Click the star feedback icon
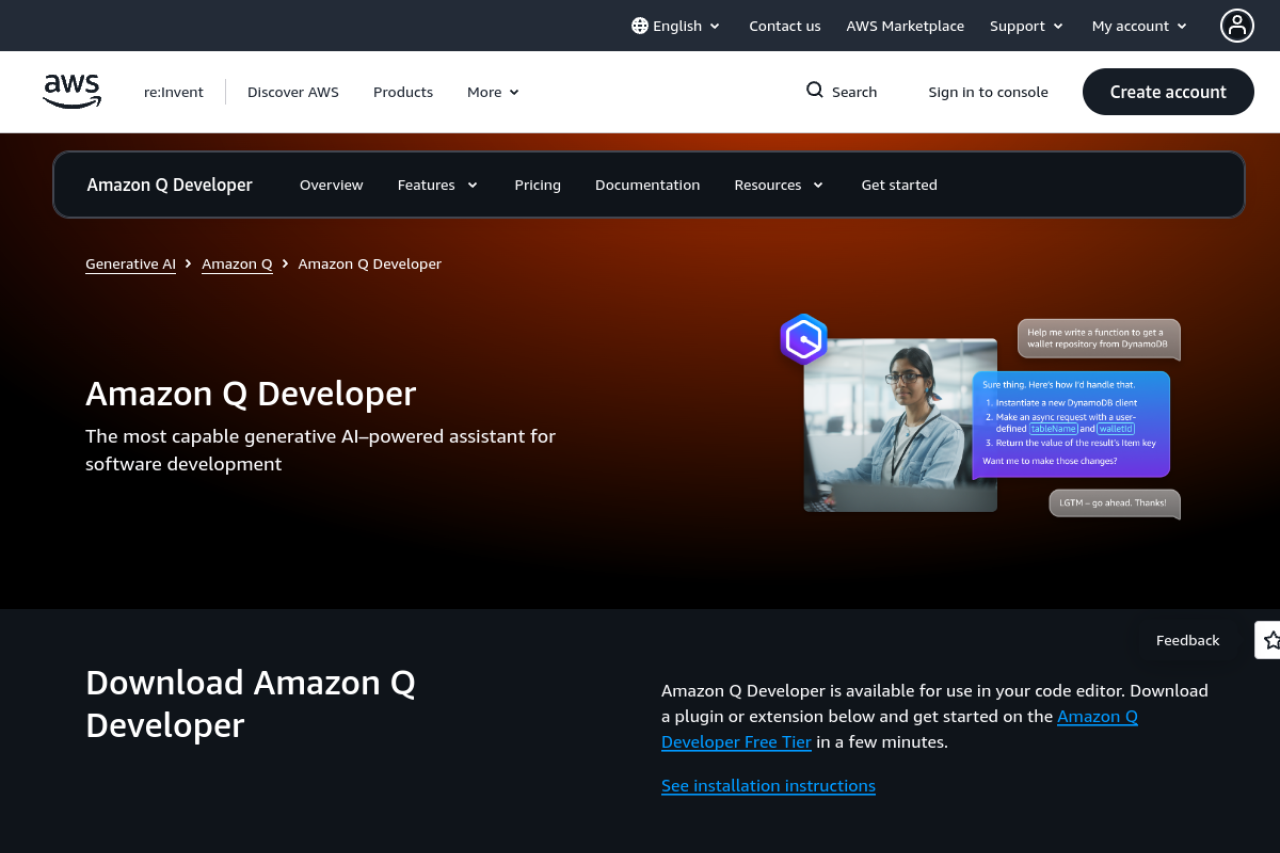The image size is (1280, 853). (1269, 640)
